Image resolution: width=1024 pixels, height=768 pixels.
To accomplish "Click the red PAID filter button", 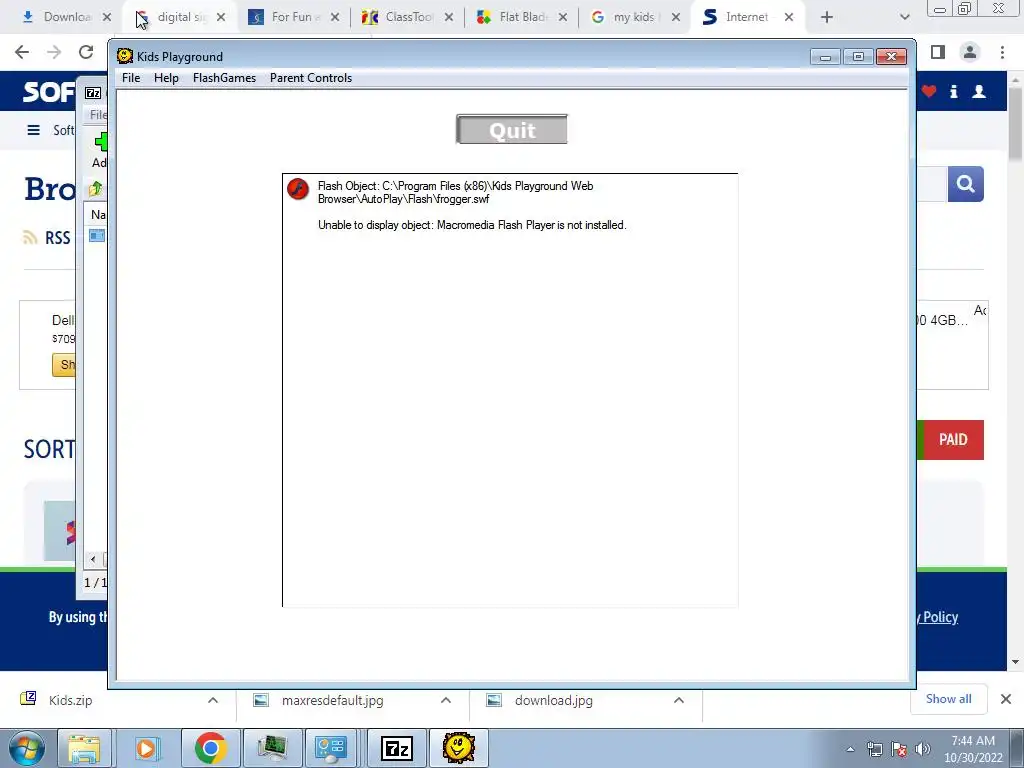I will 953,440.
